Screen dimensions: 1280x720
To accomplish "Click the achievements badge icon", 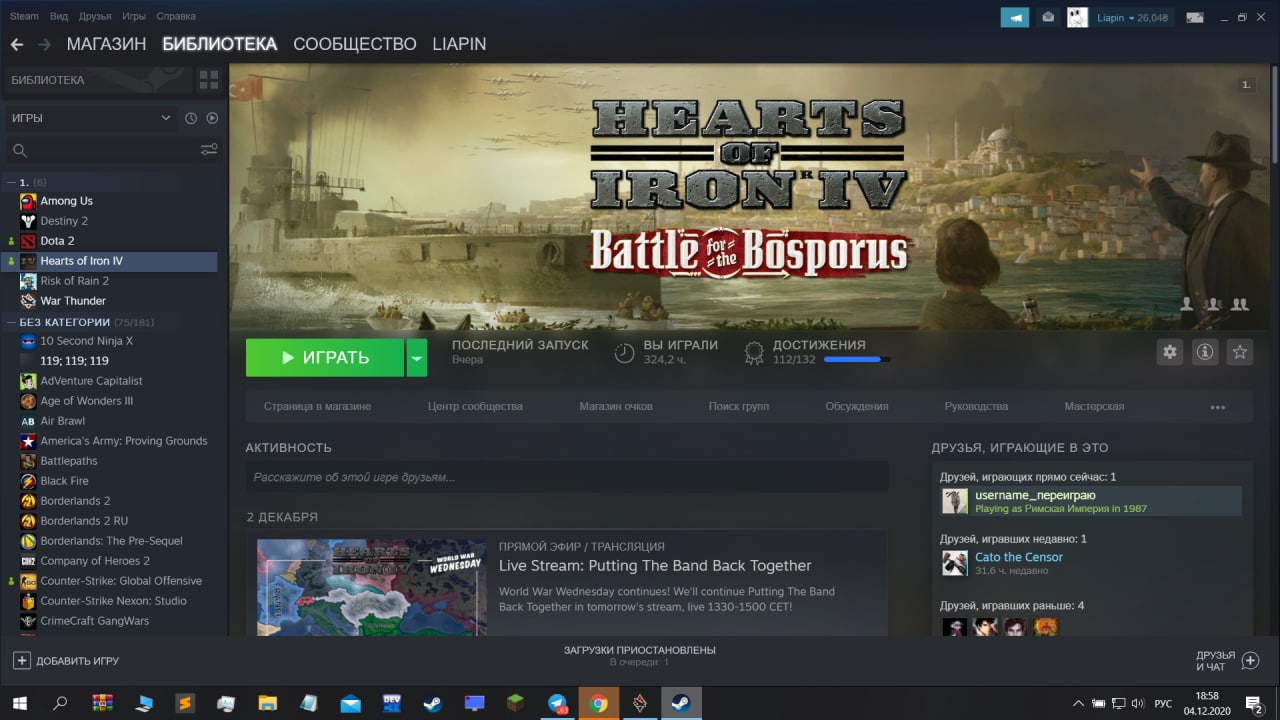I will point(755,352).
